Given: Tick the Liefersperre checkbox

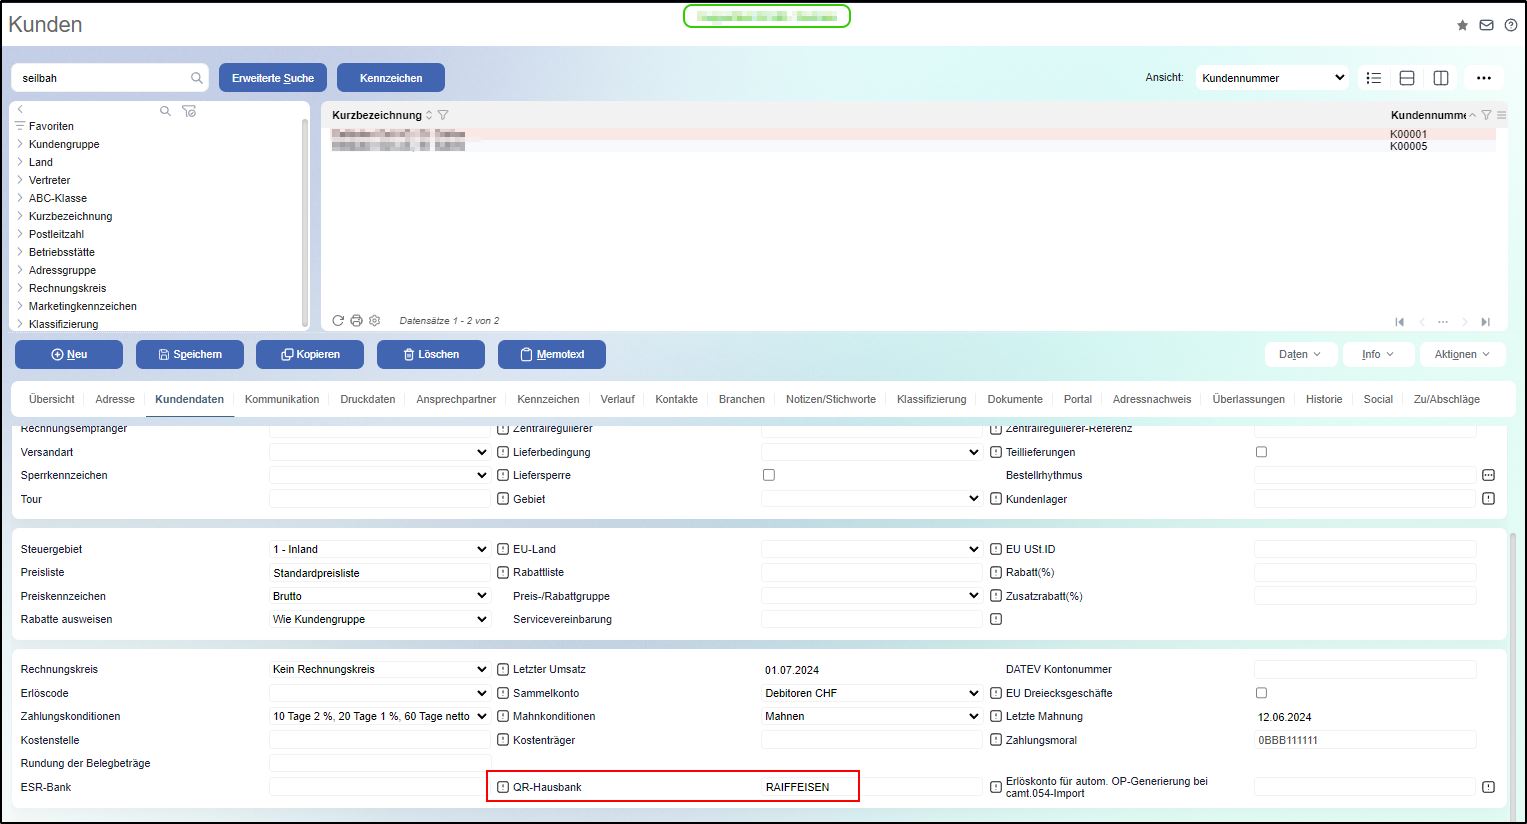Looking at the screenshot, I should click(x=769, y=475).
